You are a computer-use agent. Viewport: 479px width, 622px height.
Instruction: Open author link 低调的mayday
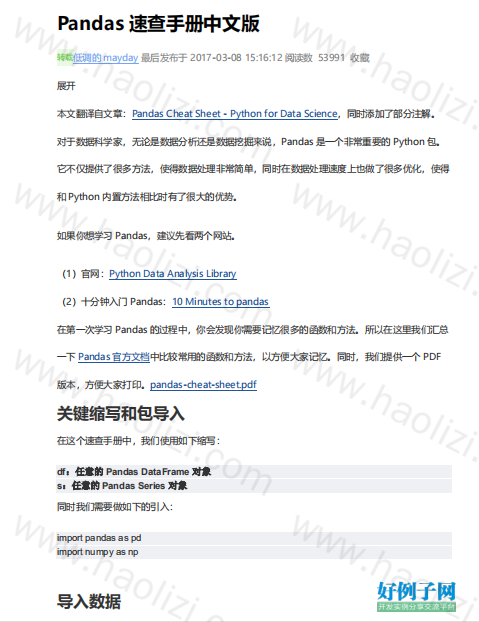105,58
